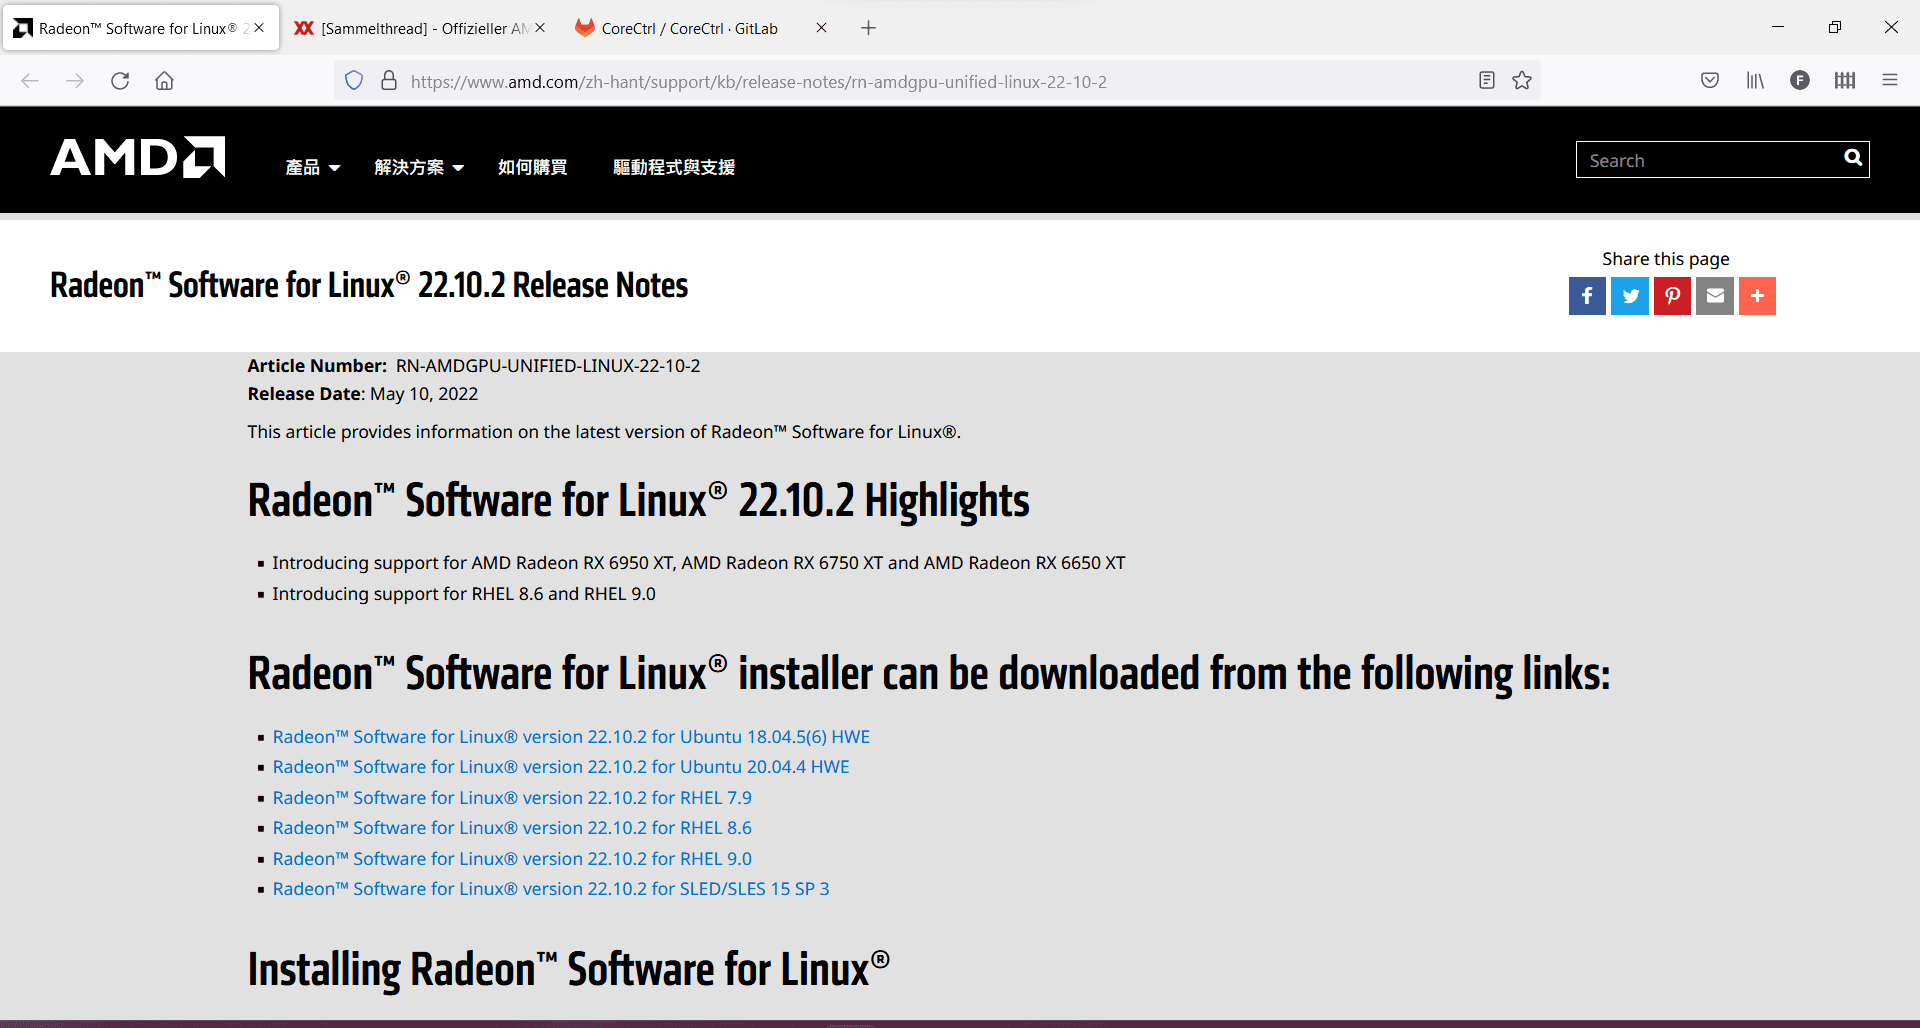Close the Radeon Software tab

tap(259, 28)
